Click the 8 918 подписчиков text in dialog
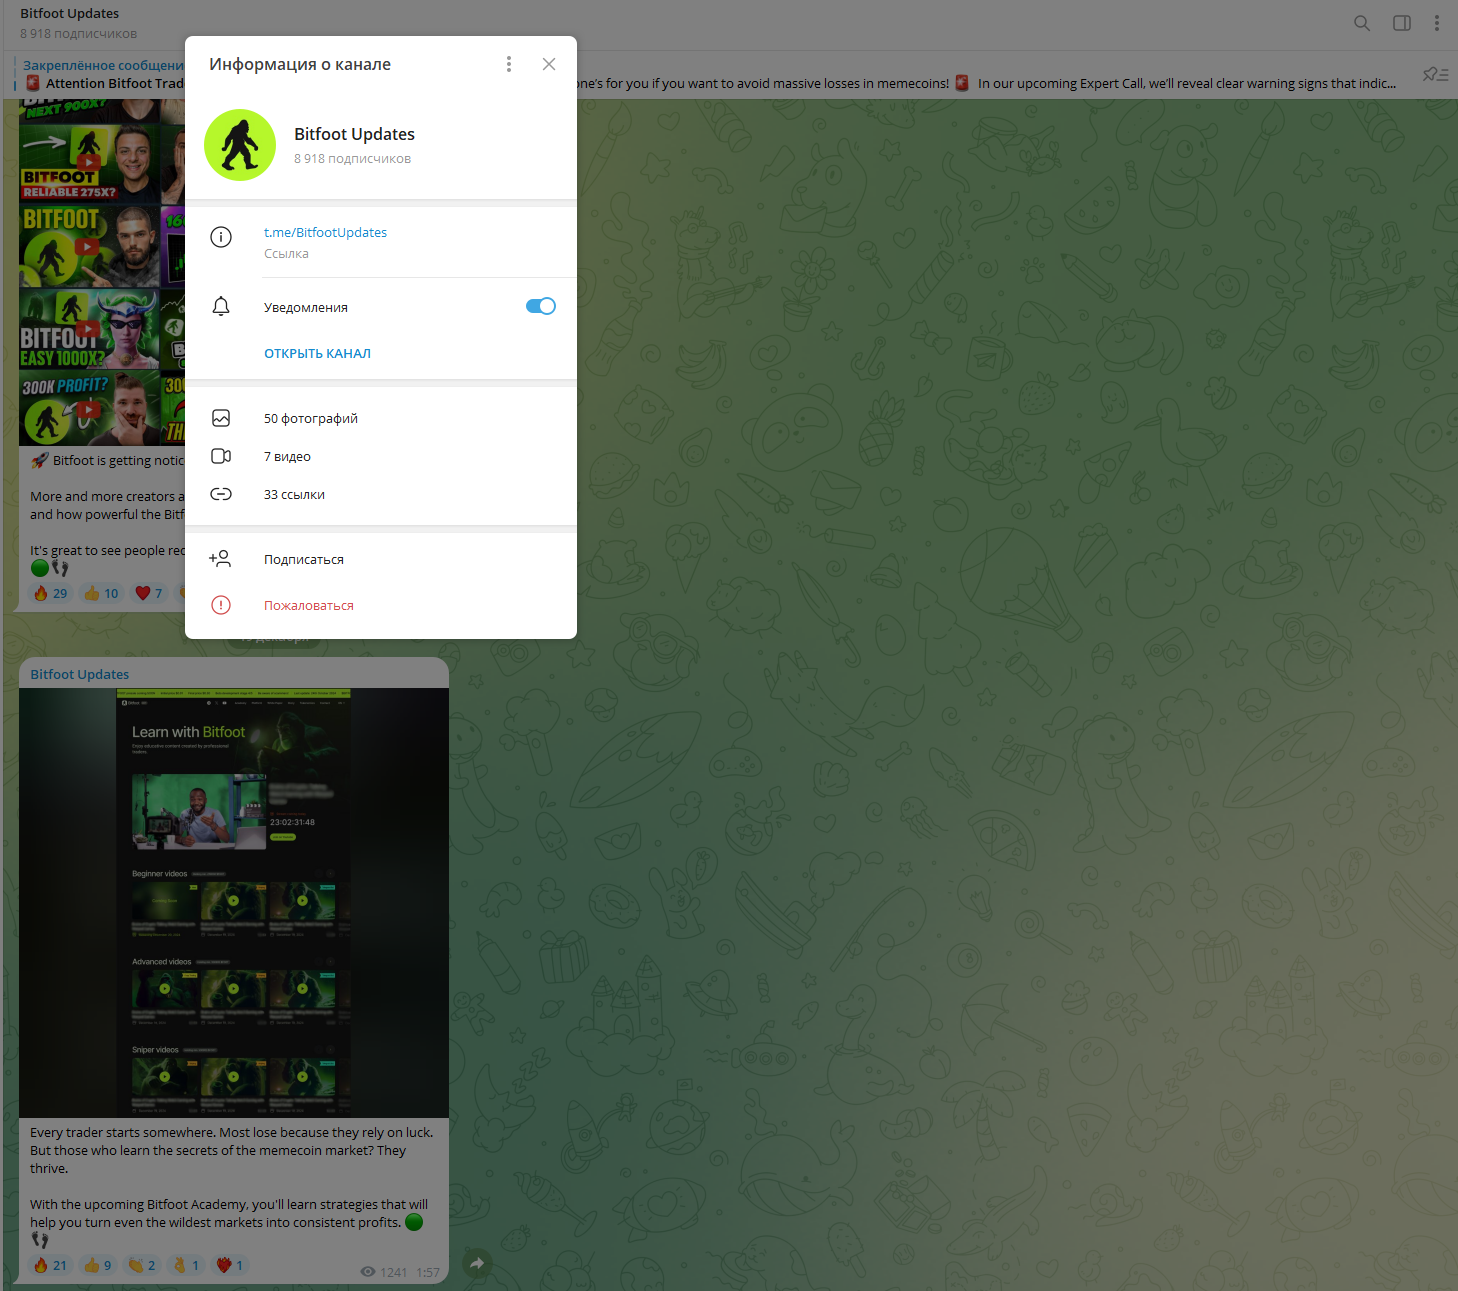Screen dimensions: 1458x1291 [352, 159]
